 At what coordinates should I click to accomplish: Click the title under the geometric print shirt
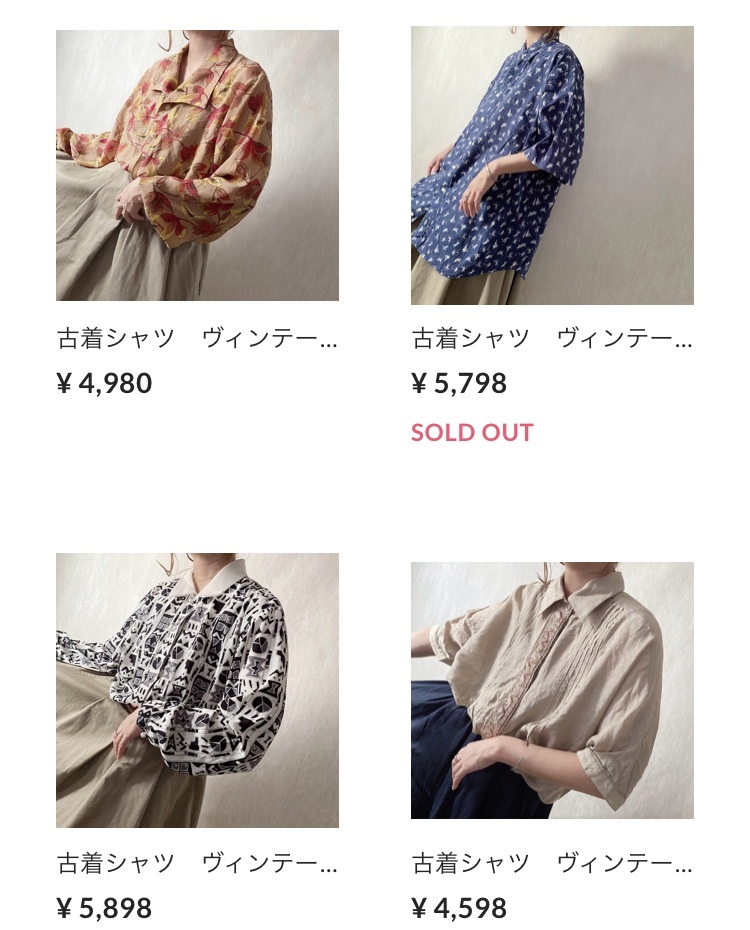click(x=197, y=863)
